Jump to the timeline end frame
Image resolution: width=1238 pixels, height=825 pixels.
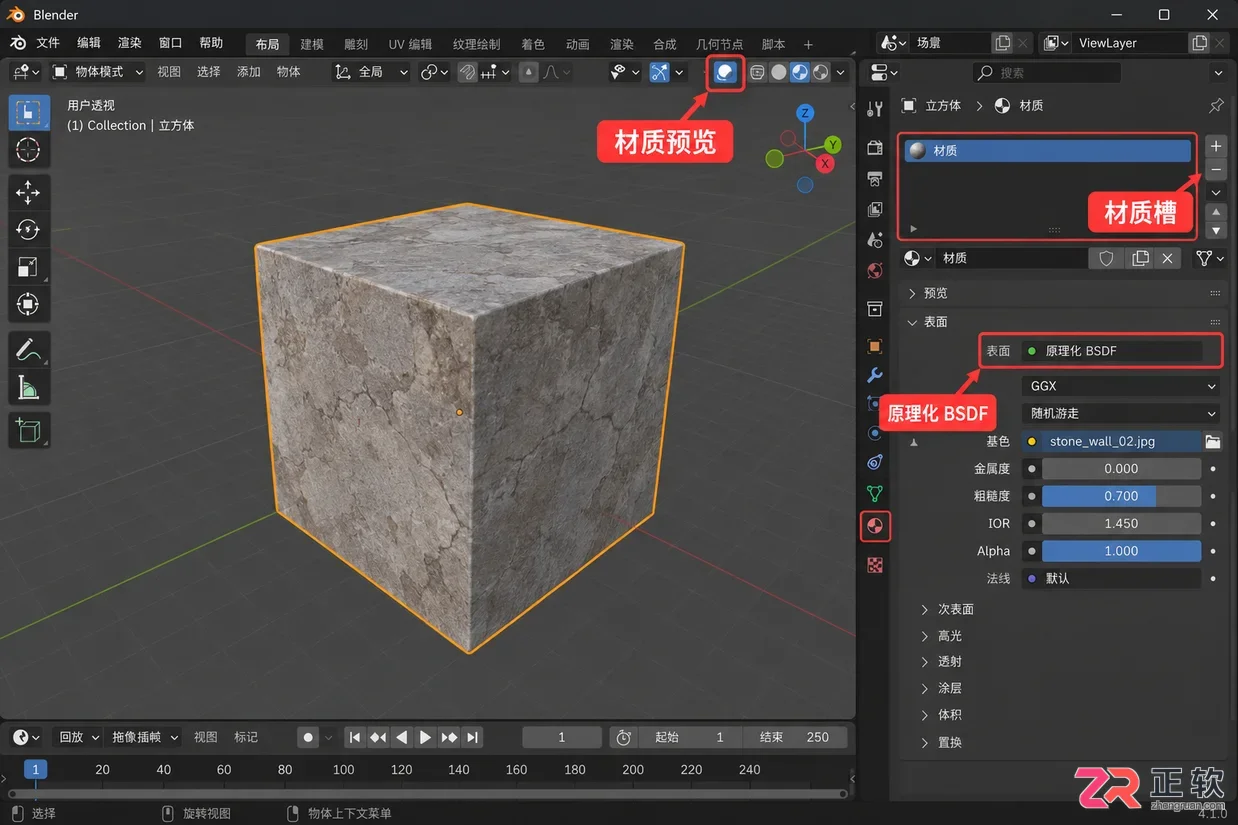pyautogui.click(x=473, y=737)
